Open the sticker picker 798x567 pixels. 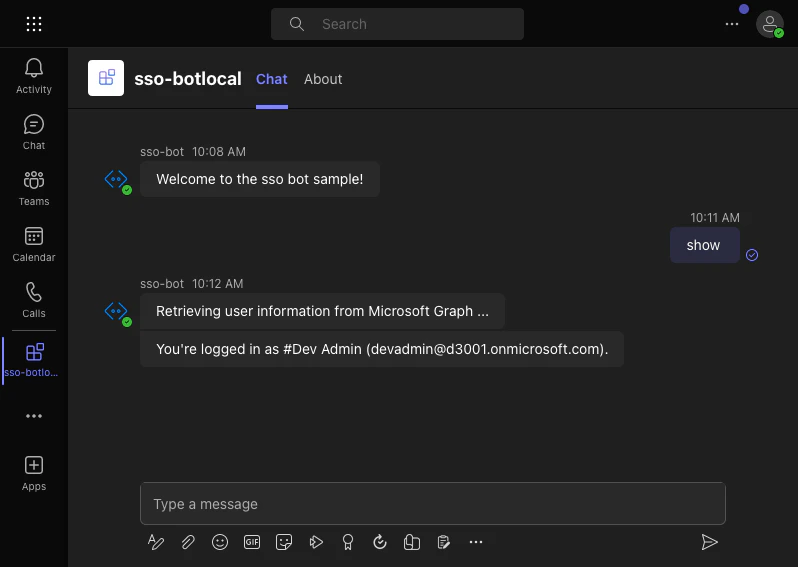click(x=284, y=542)
